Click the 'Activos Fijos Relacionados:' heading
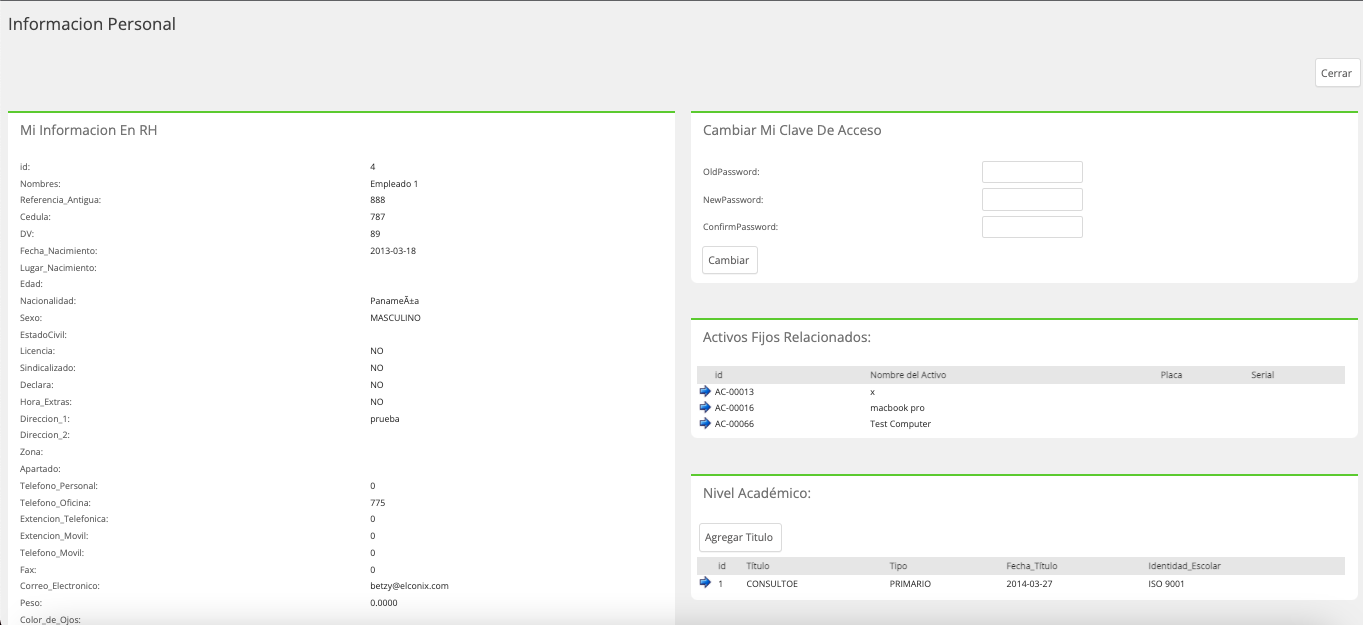The image size is (1363, 625). click(x=787, y=337)
